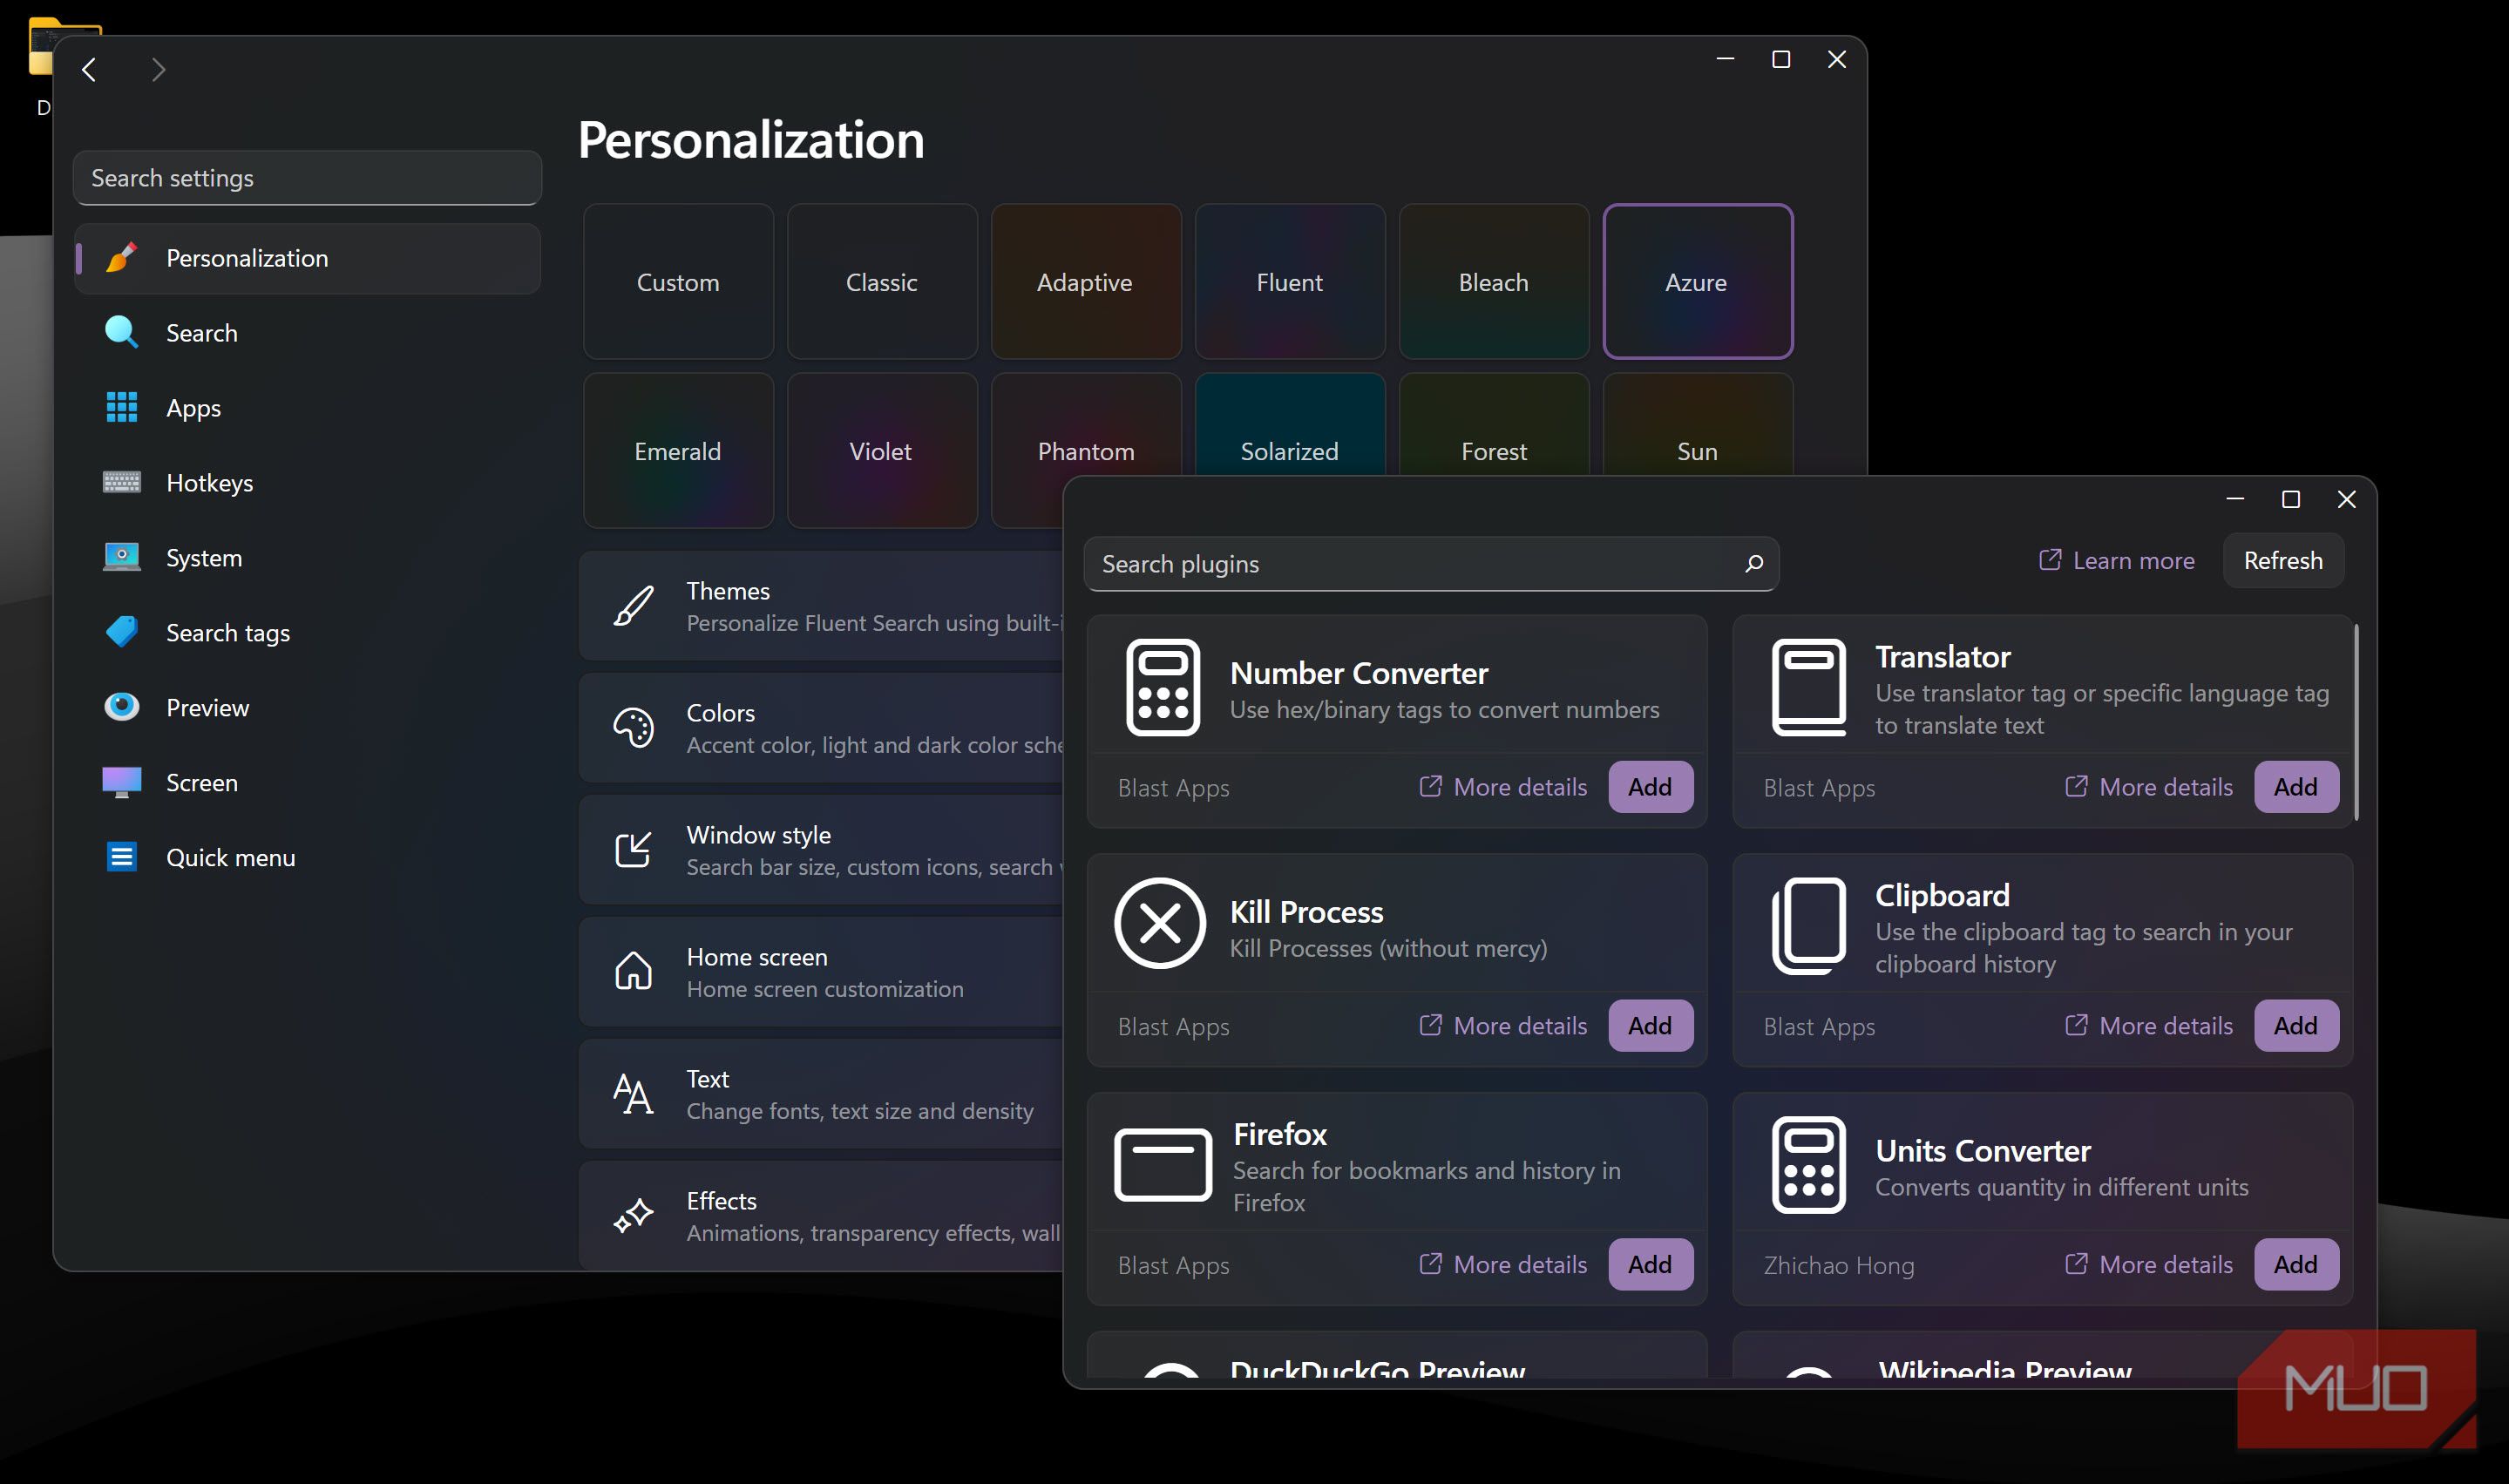
Task: Click the Translator plugin icon
Action: [x=1809, y=688]
